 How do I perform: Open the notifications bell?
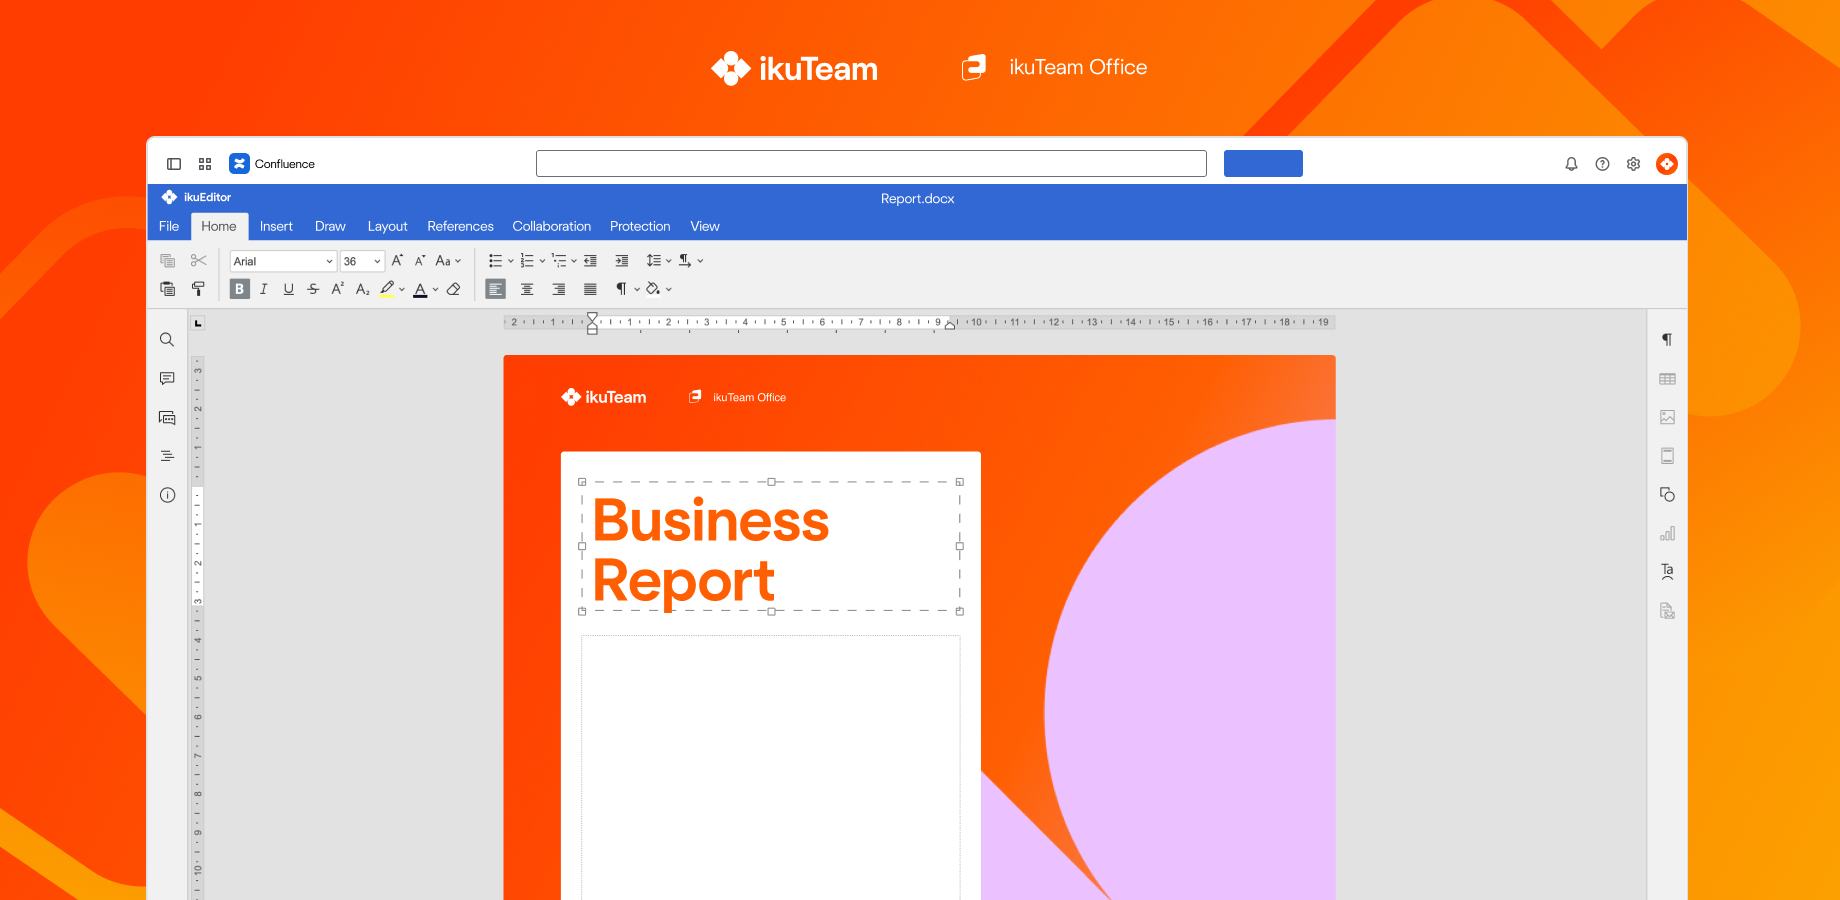click(1571, 163)
